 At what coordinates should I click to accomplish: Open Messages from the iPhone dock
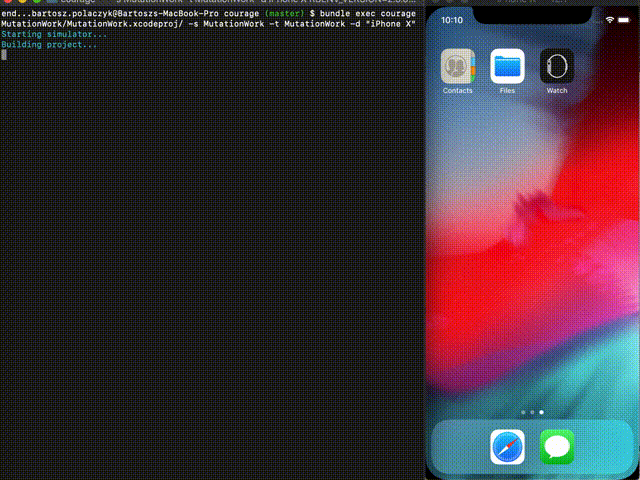point(557,447)
